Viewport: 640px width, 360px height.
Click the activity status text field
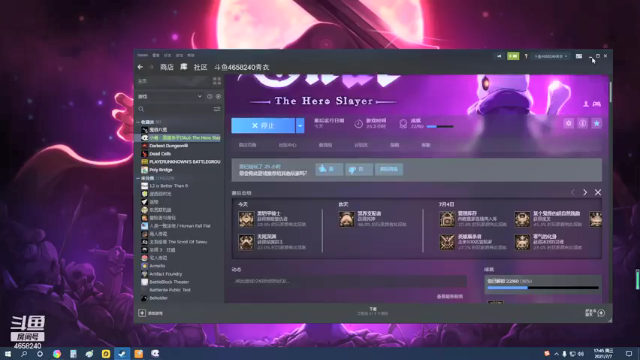pos(349,281)
